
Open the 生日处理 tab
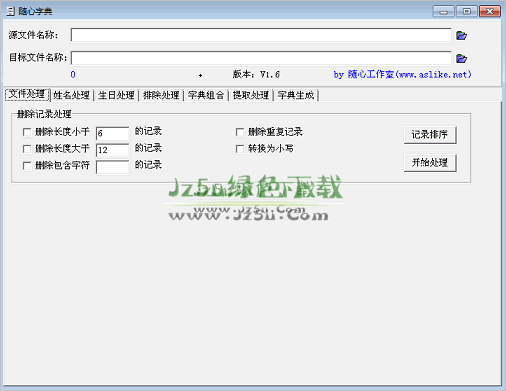[x=116, y=95]
